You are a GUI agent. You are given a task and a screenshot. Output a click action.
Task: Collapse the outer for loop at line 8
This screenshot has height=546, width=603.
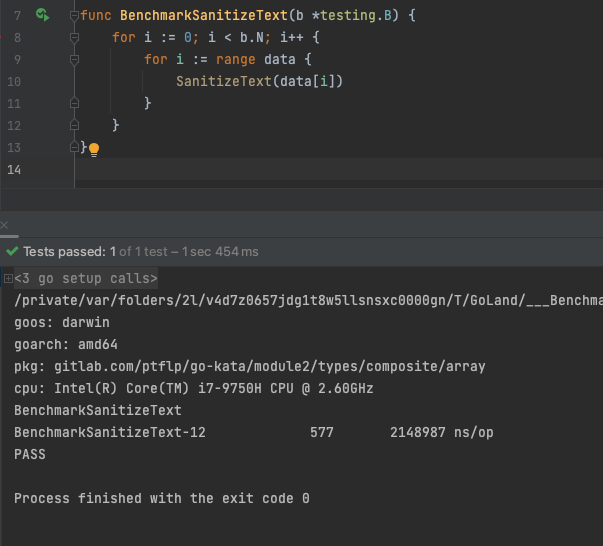(75, 38)
